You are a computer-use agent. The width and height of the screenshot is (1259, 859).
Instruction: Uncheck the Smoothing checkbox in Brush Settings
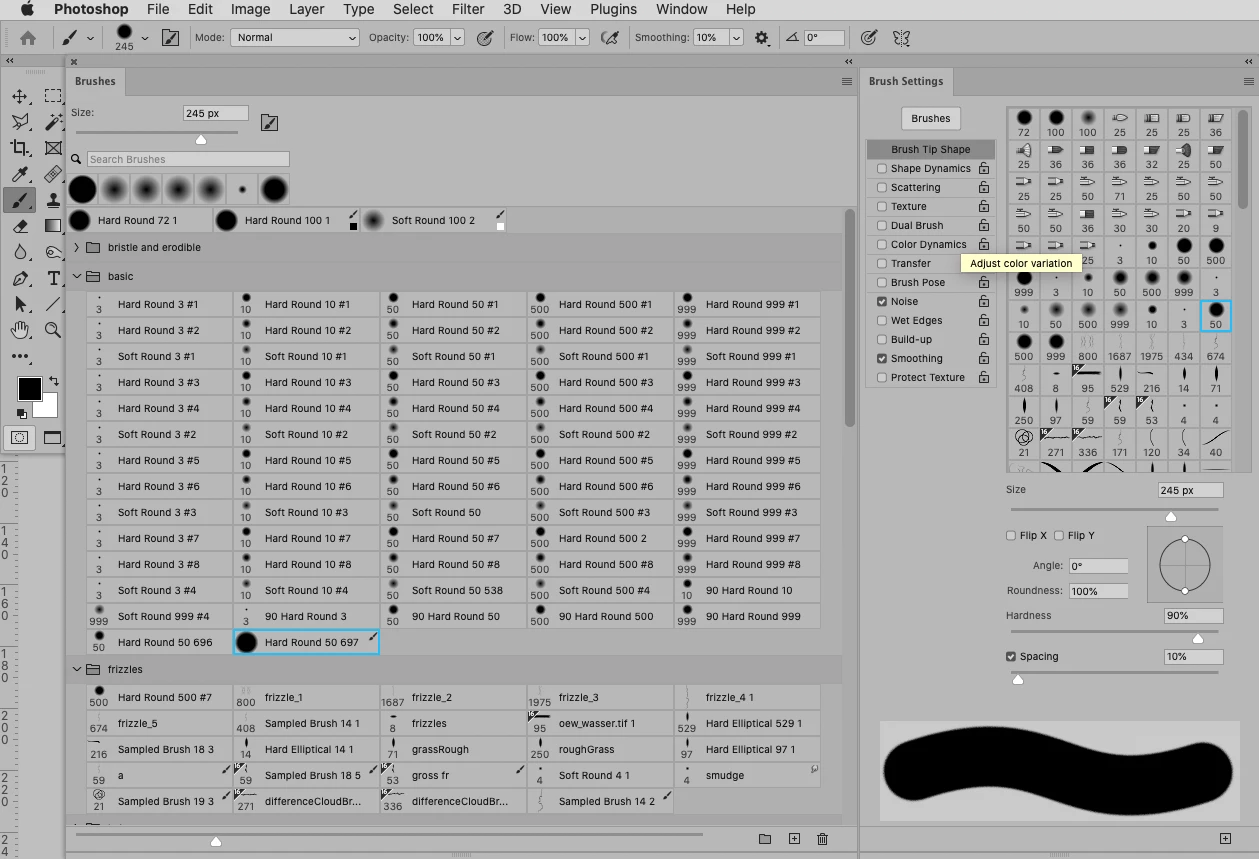click(x=881, y=358)
